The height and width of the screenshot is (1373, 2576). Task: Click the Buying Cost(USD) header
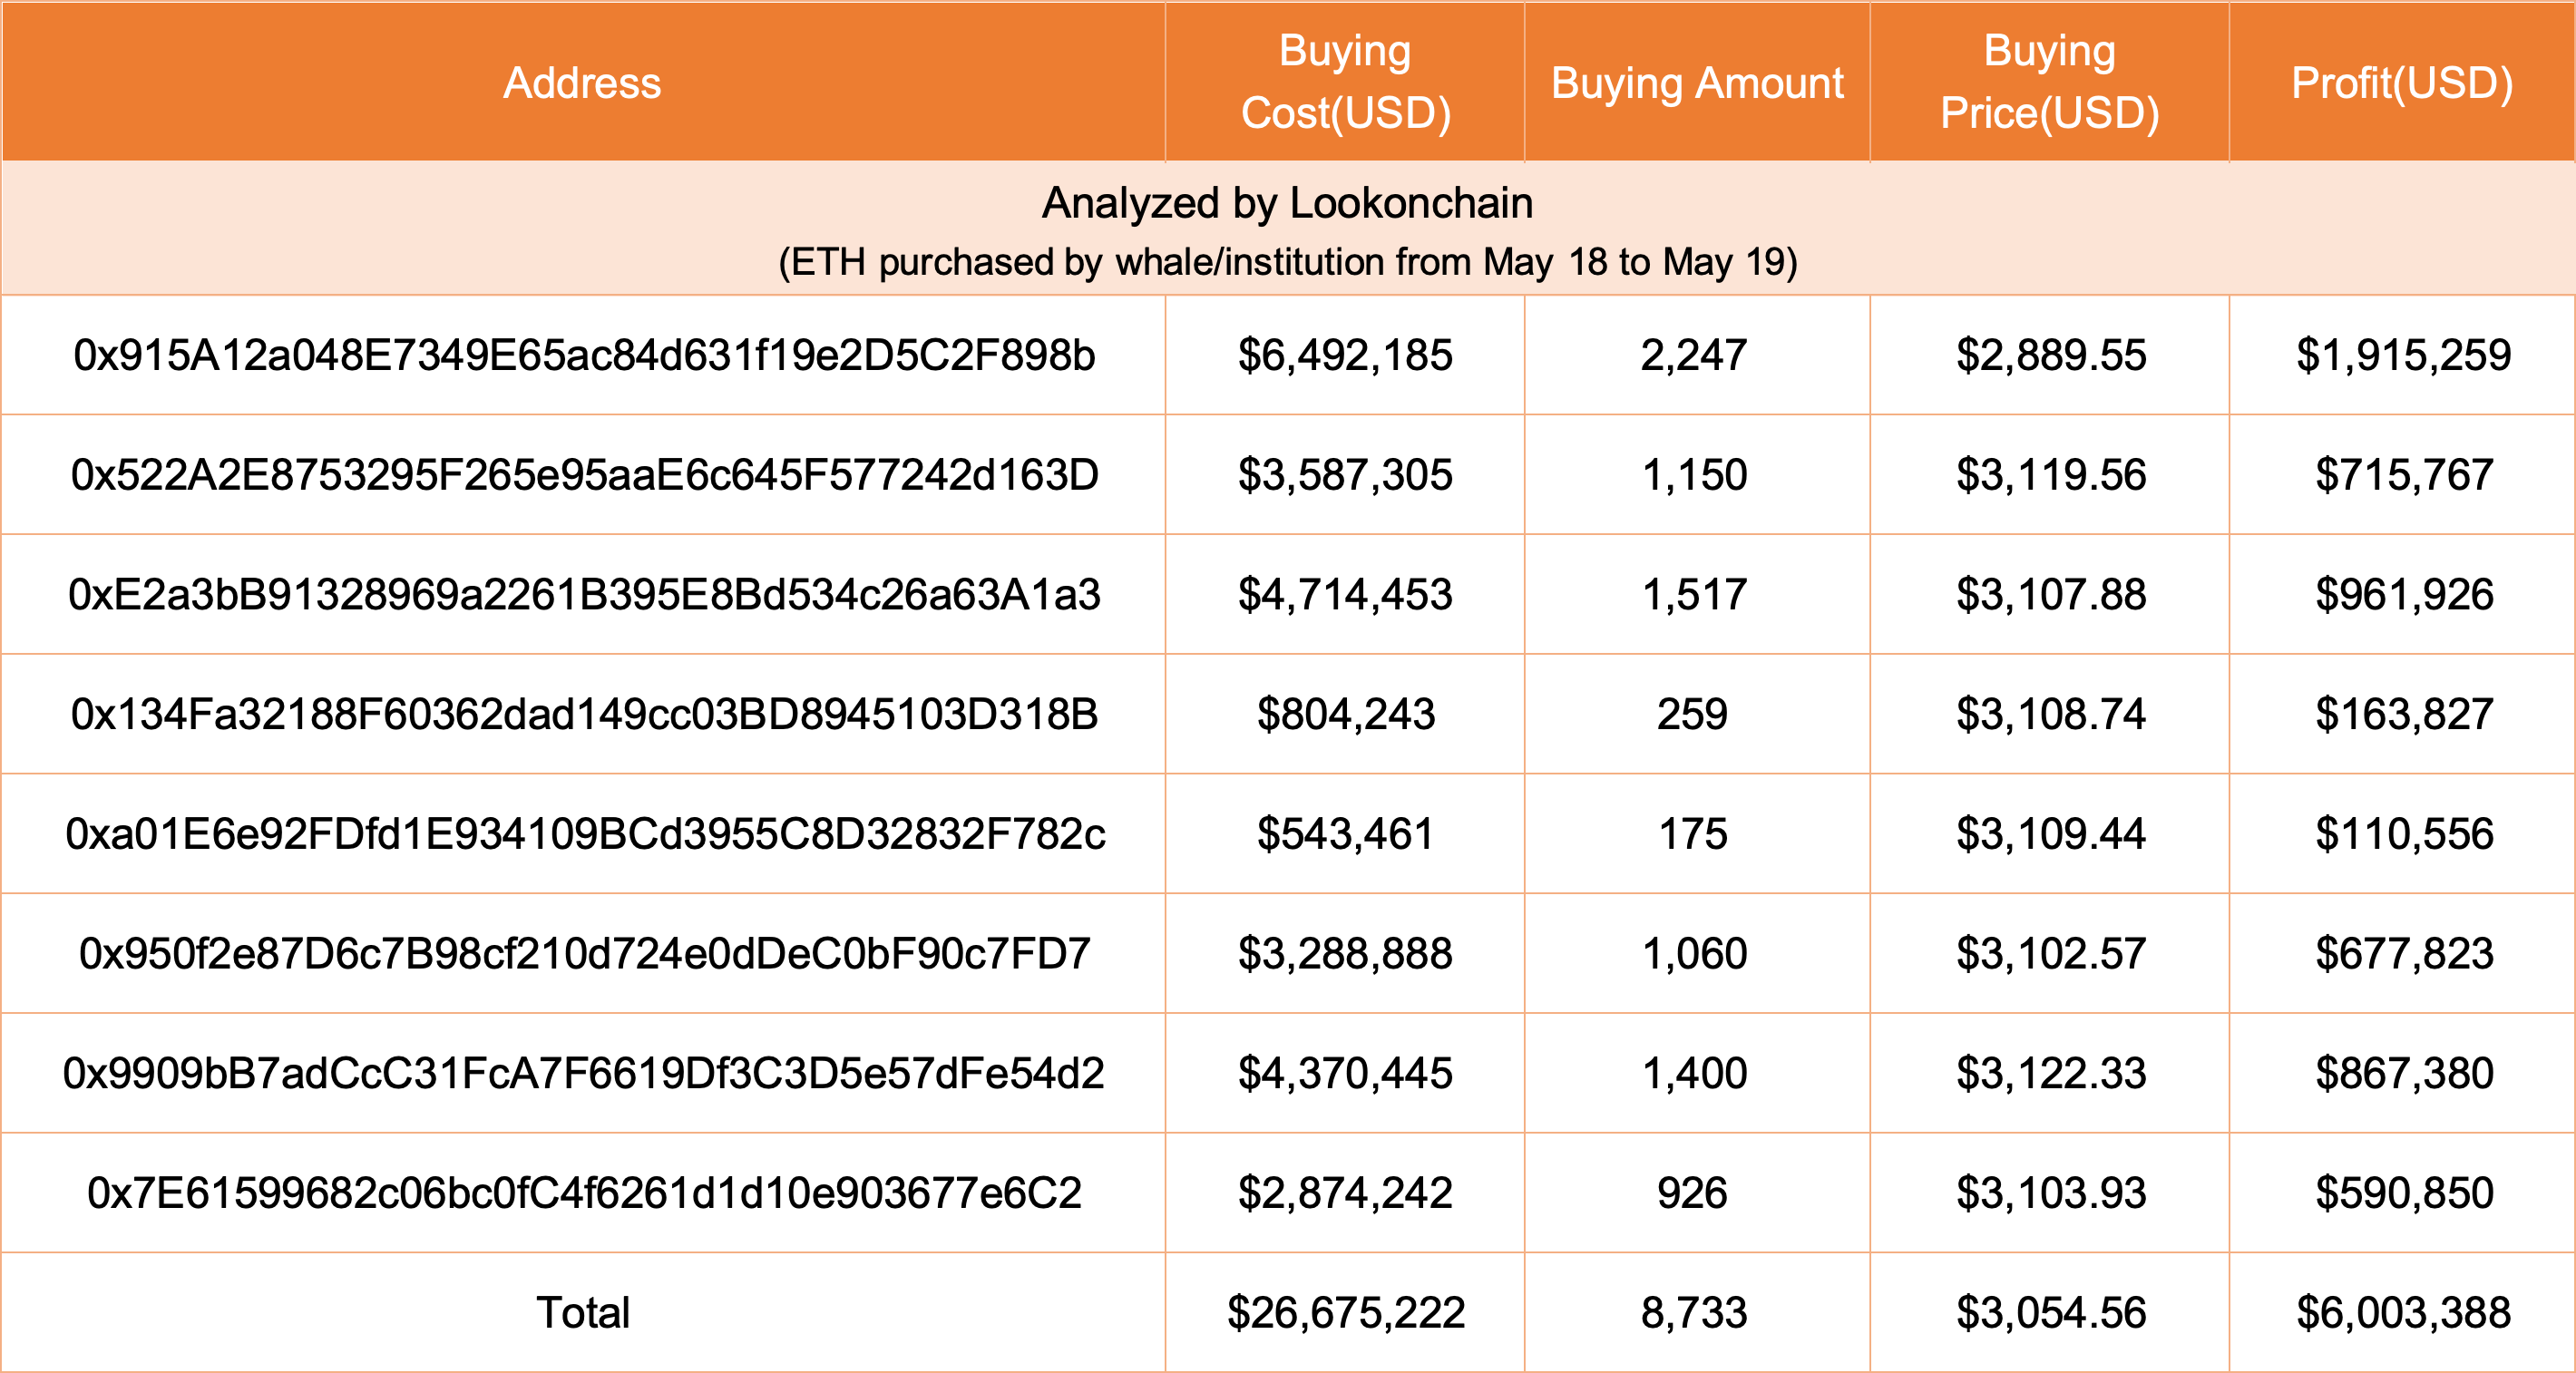[x=1345, y=82]
